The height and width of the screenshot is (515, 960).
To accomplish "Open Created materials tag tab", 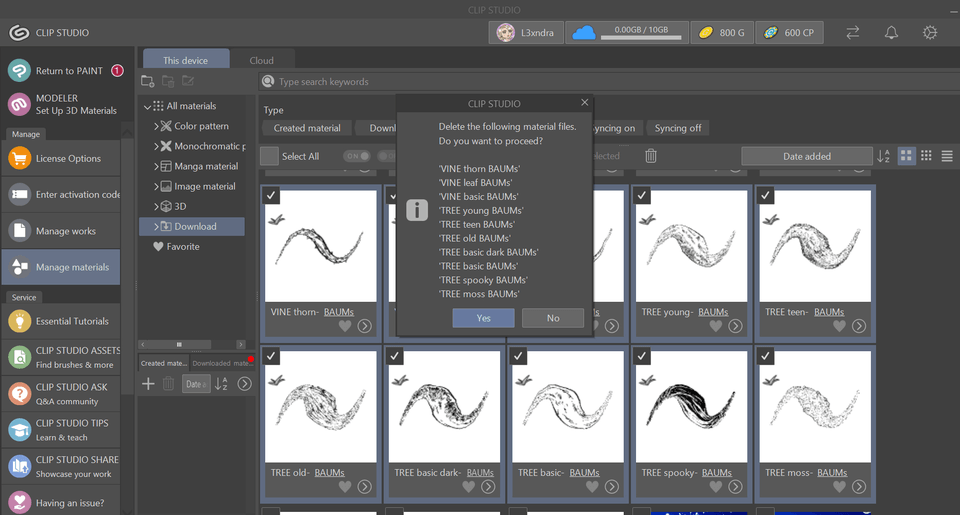I will pos(163,363).
